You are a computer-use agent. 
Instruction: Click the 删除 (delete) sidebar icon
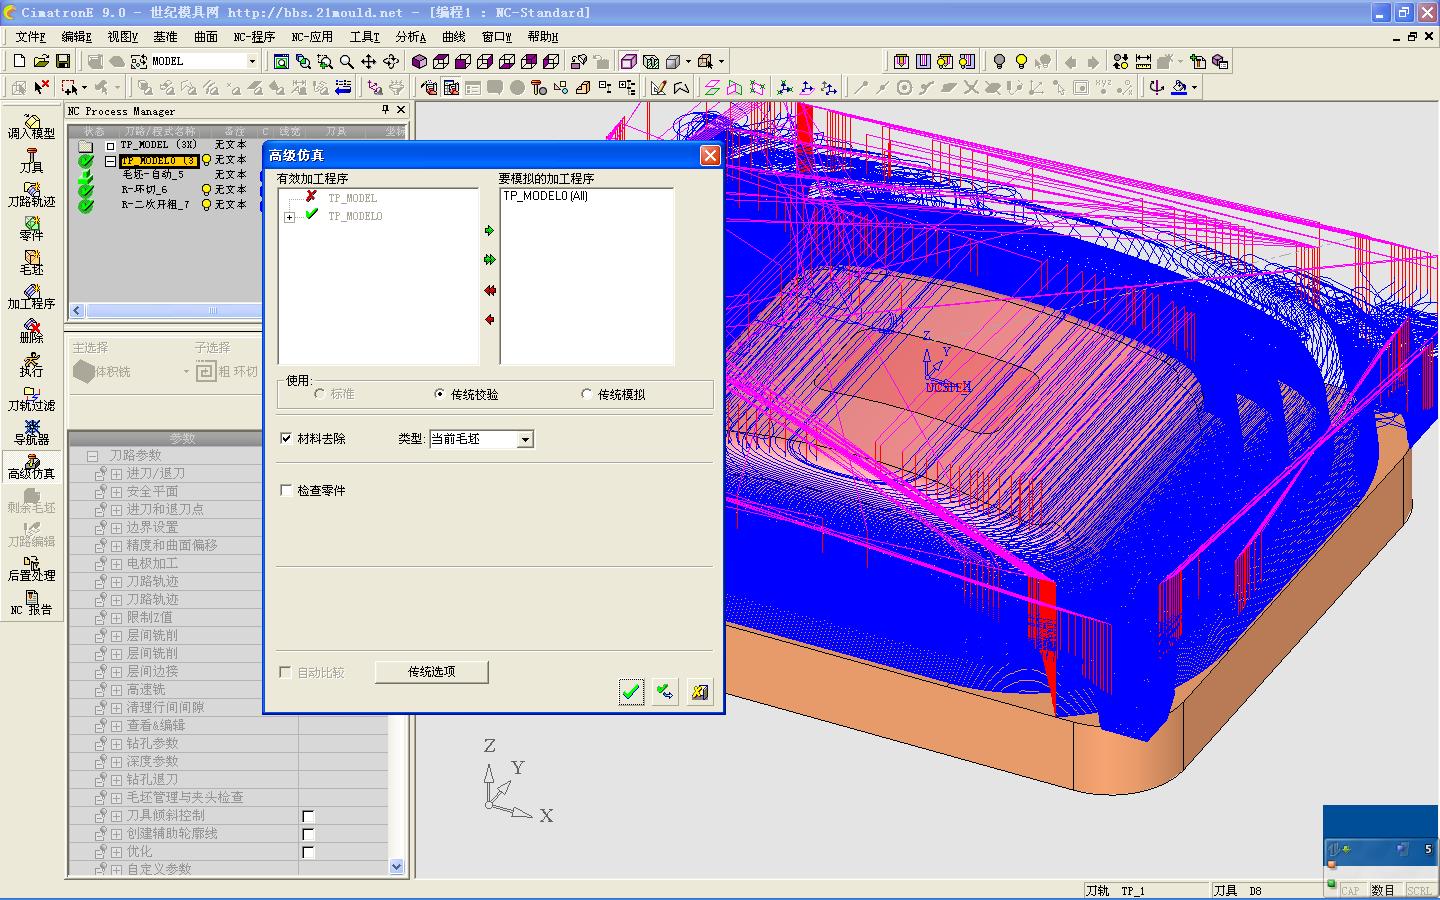(31, 330)
